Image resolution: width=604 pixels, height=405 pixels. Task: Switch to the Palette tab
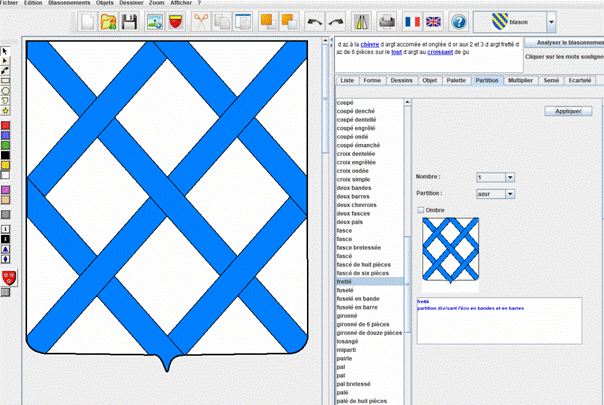[456, 78]
